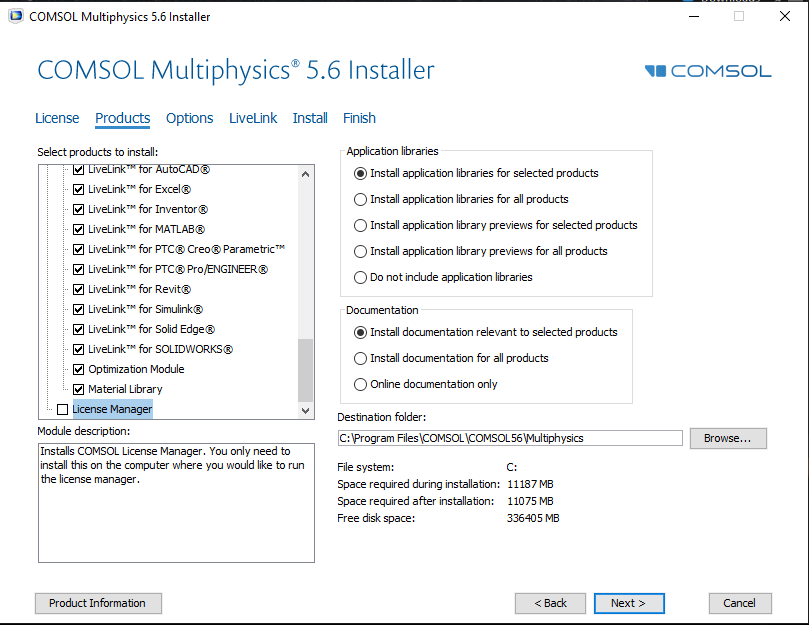Uncheck LiveLink for MATLAB checkbox

[79, 229]
